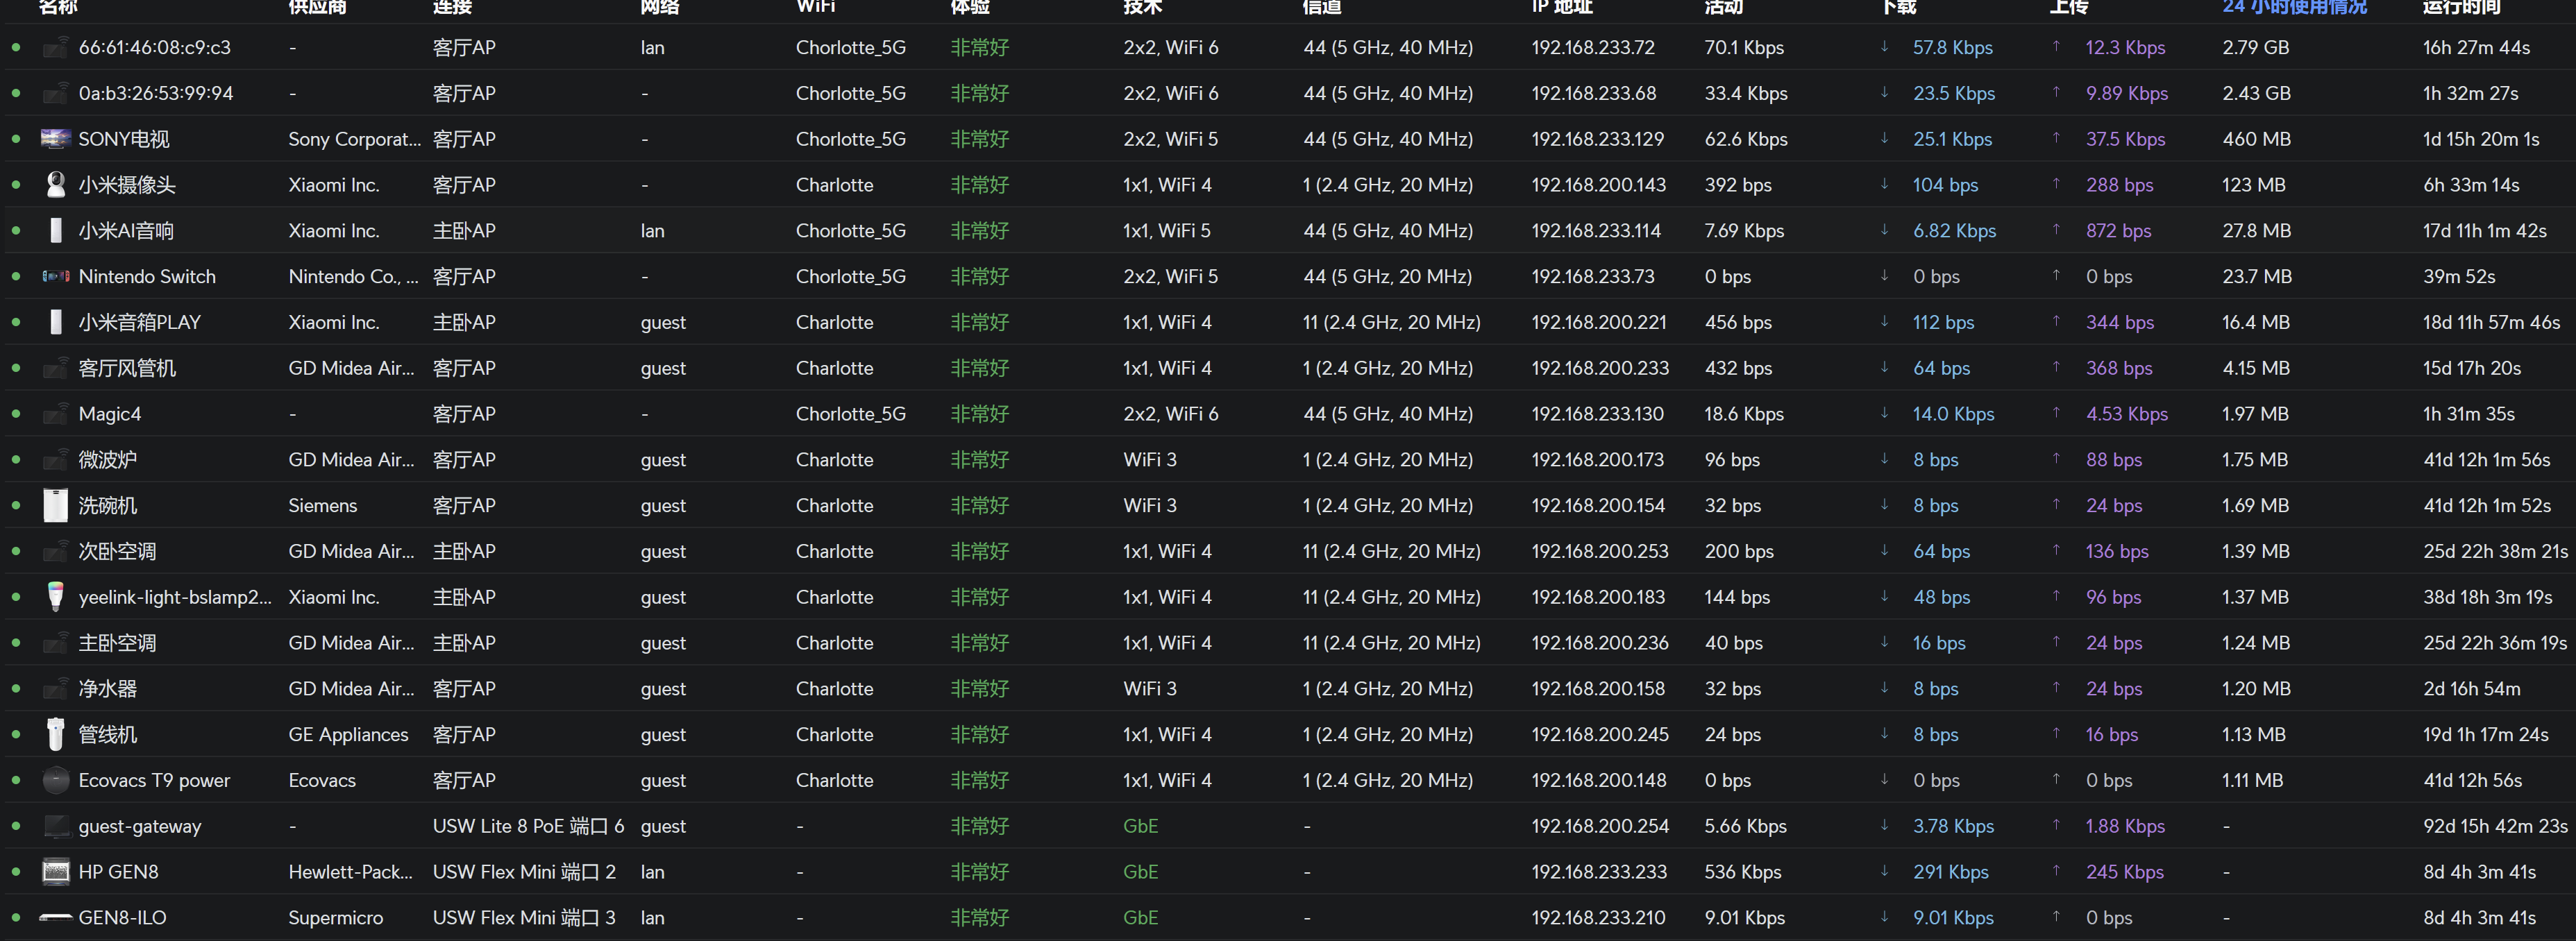Click the HP GEN8 server icon
Viewport: 2576px width, 941px height.
pyautogui.click(x=55, y=872)
